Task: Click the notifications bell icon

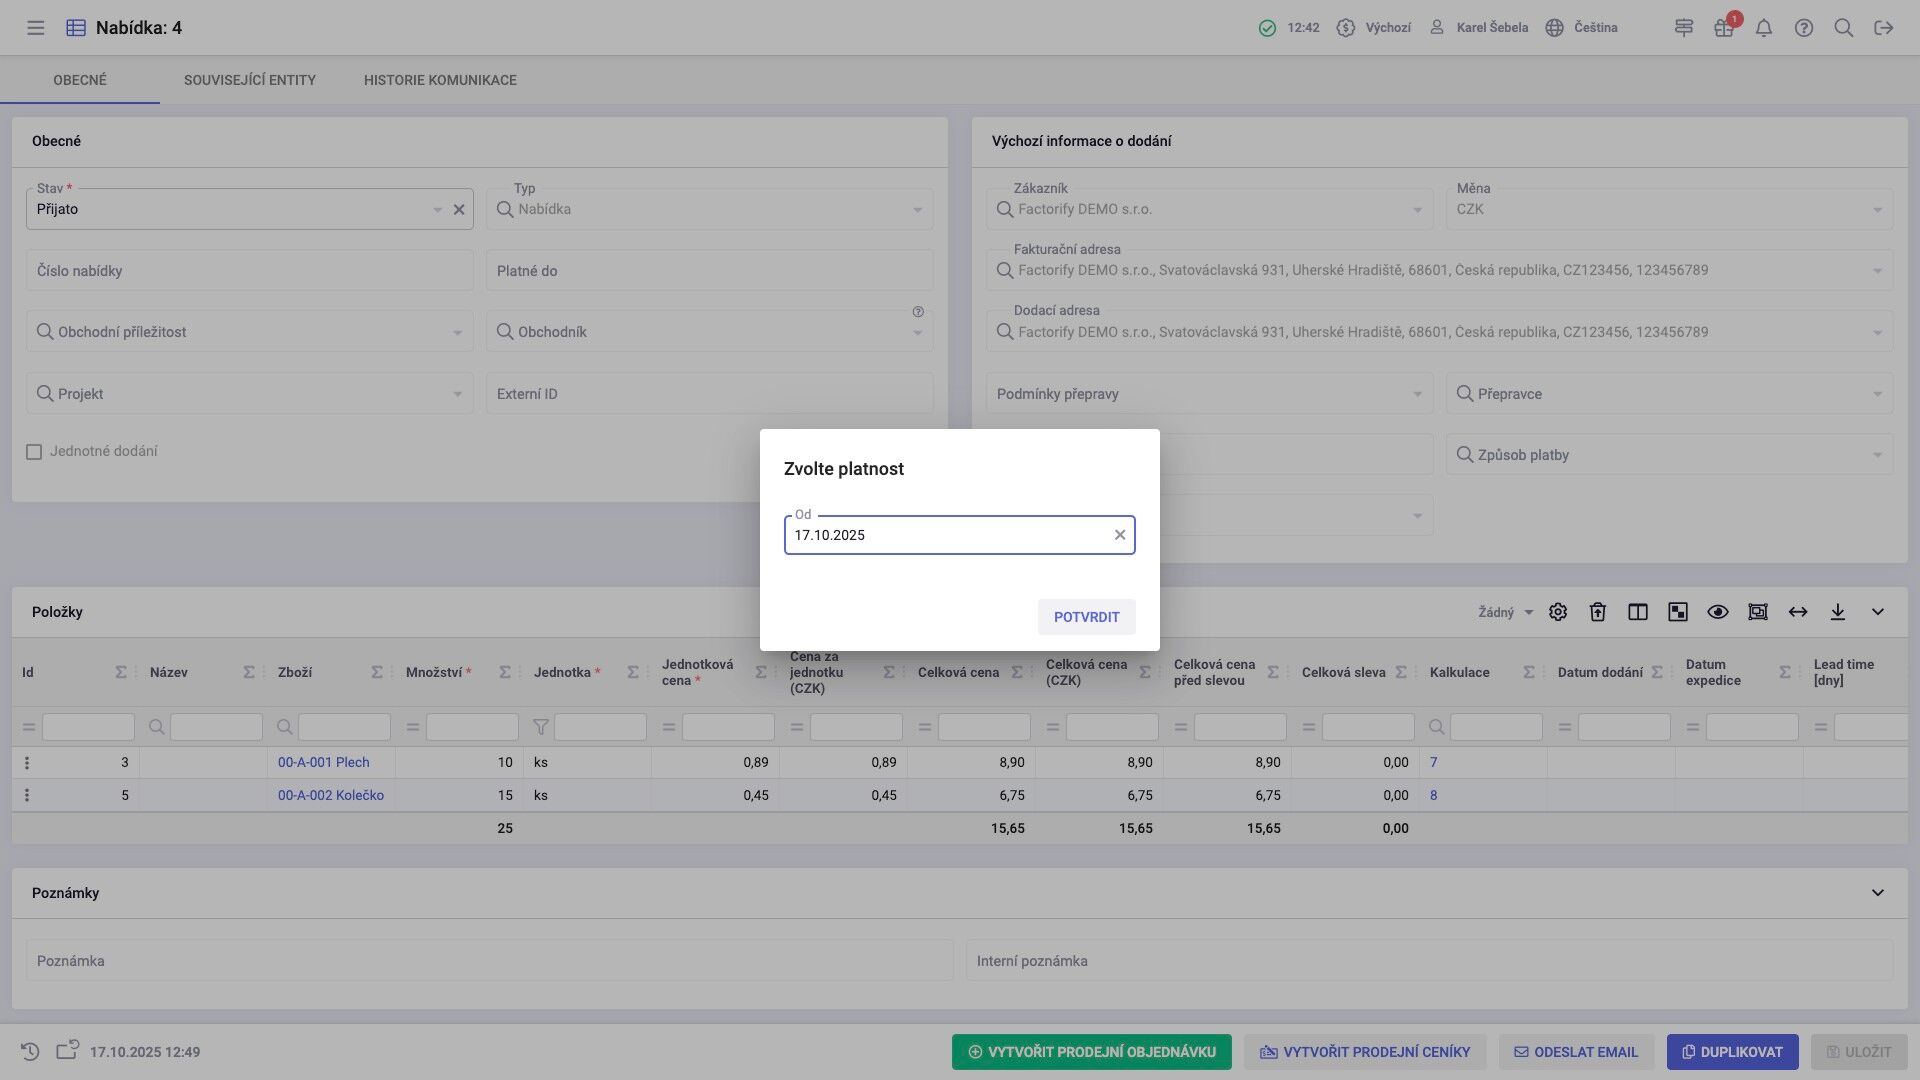Action: [1764, 28]
